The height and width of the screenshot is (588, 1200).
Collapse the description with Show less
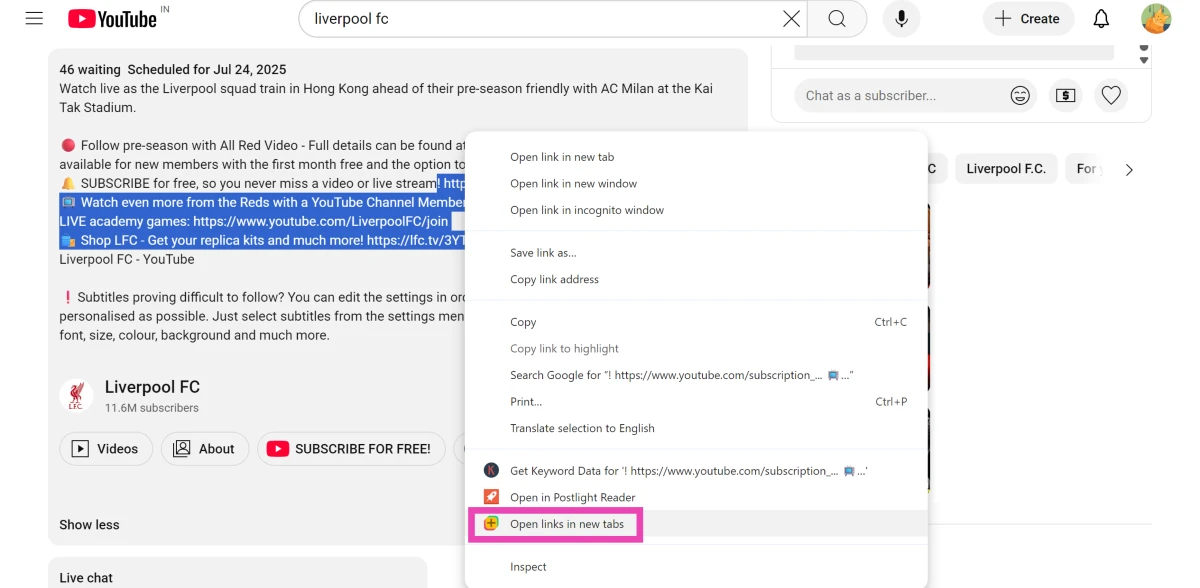(89, 525)
